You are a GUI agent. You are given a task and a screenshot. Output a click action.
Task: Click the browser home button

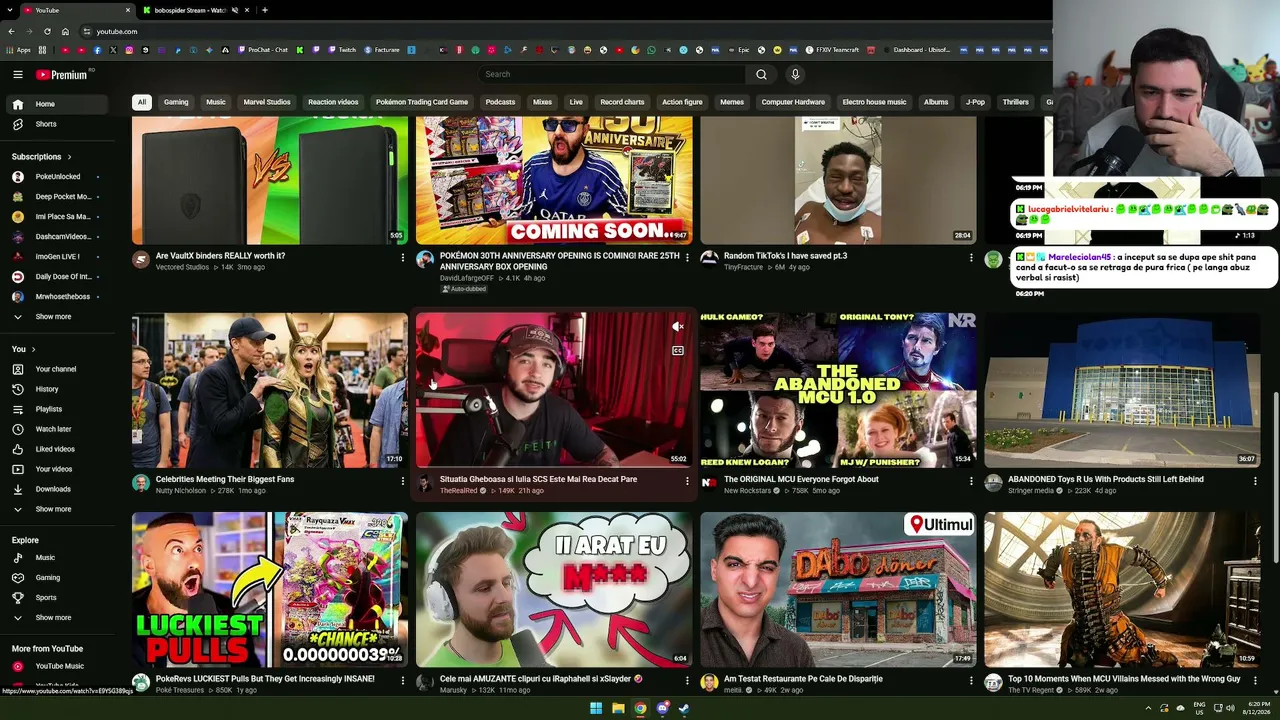pos(65,31)
